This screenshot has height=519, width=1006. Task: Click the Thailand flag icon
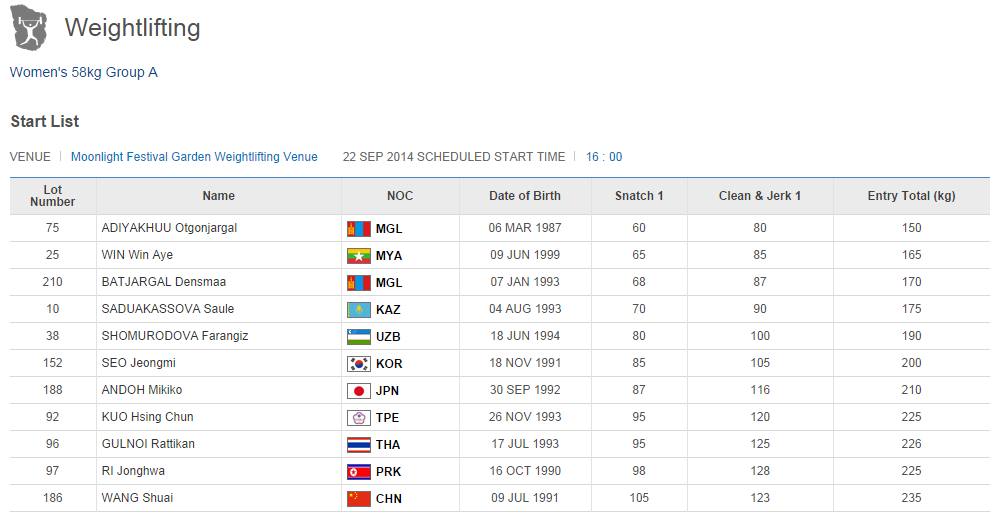tap(359, 445)
